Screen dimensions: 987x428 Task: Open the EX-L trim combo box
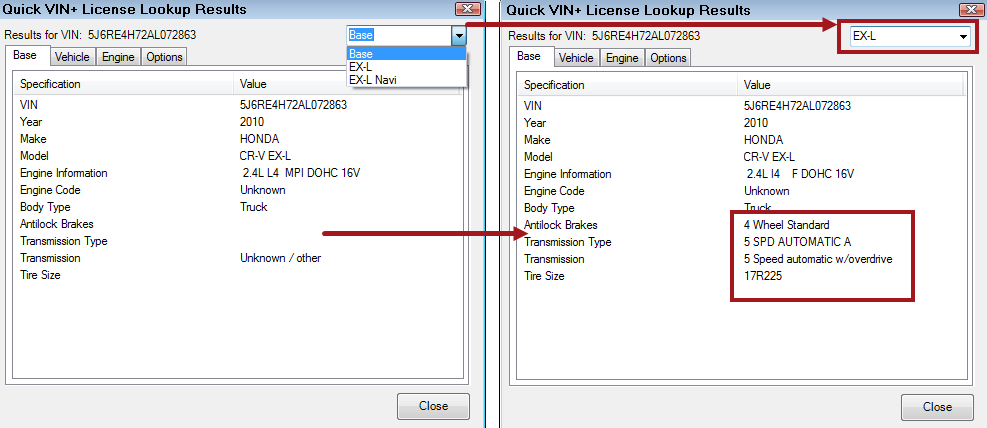(963, 36)
